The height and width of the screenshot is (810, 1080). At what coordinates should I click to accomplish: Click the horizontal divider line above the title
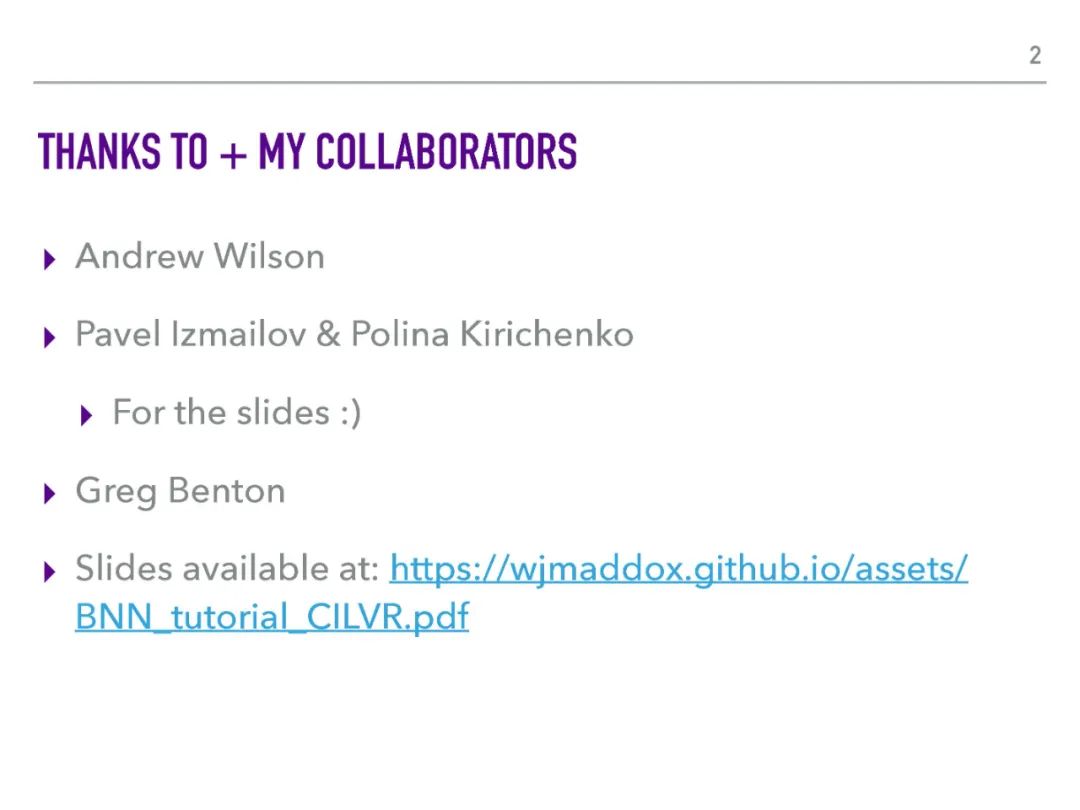click(540, 82)
